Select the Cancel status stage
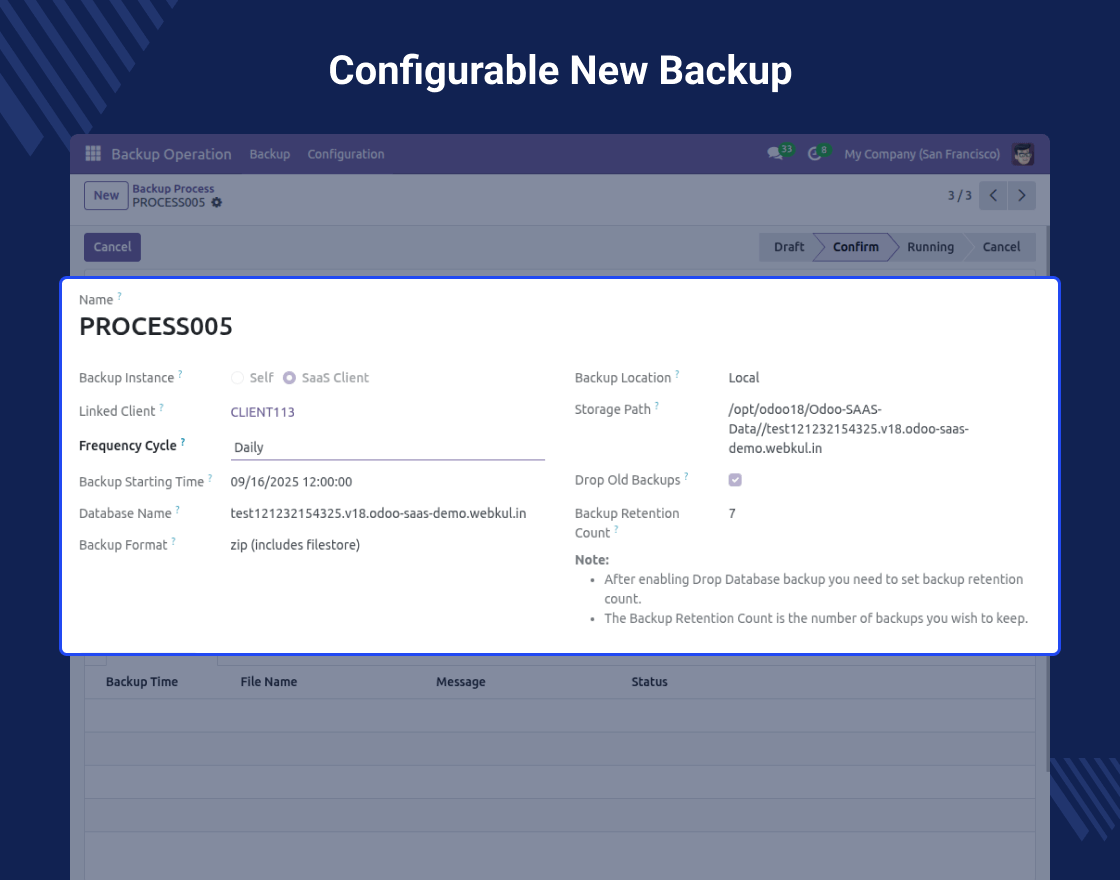Screen dimensions: 1120x880 tap(1001, 247)
